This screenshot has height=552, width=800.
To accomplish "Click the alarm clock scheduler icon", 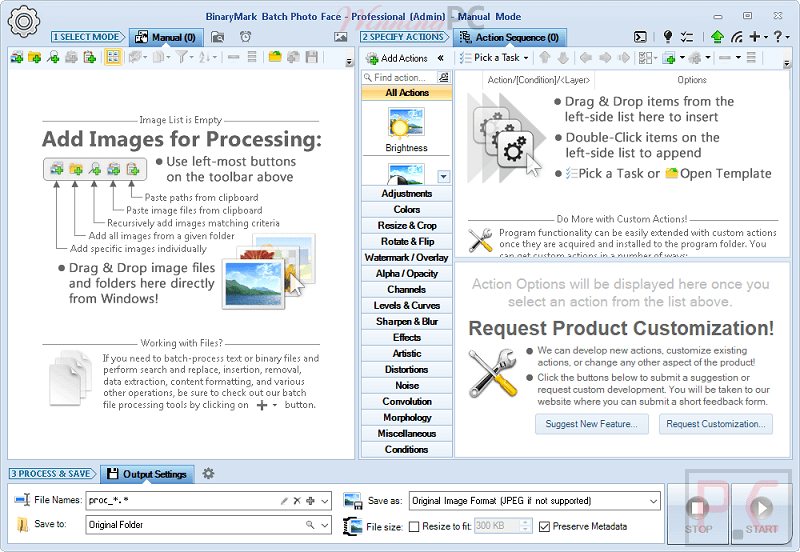I will click(245, 37).
